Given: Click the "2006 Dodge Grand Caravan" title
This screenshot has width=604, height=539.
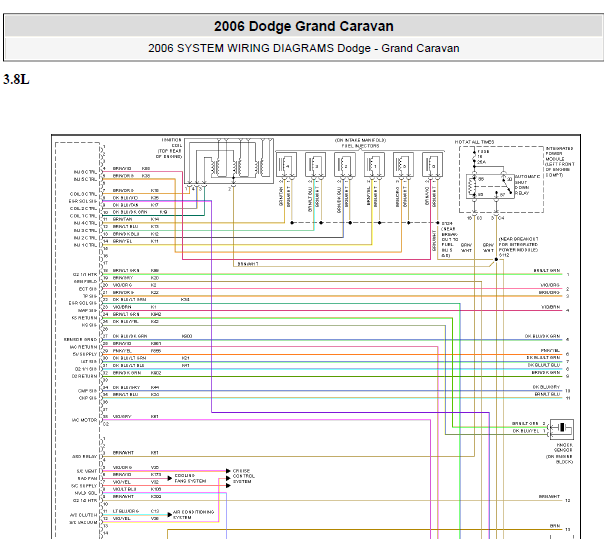Looking at the screenshot, I should 304,26.
